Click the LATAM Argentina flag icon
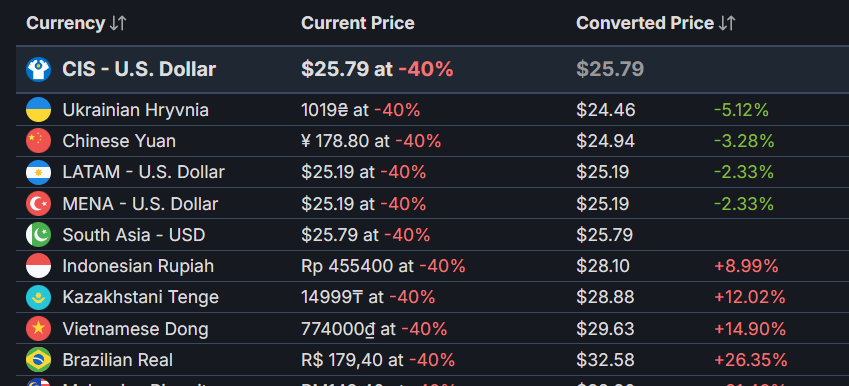Image resolution: width=849 pixels, height=386 pixels. (38, 172)
